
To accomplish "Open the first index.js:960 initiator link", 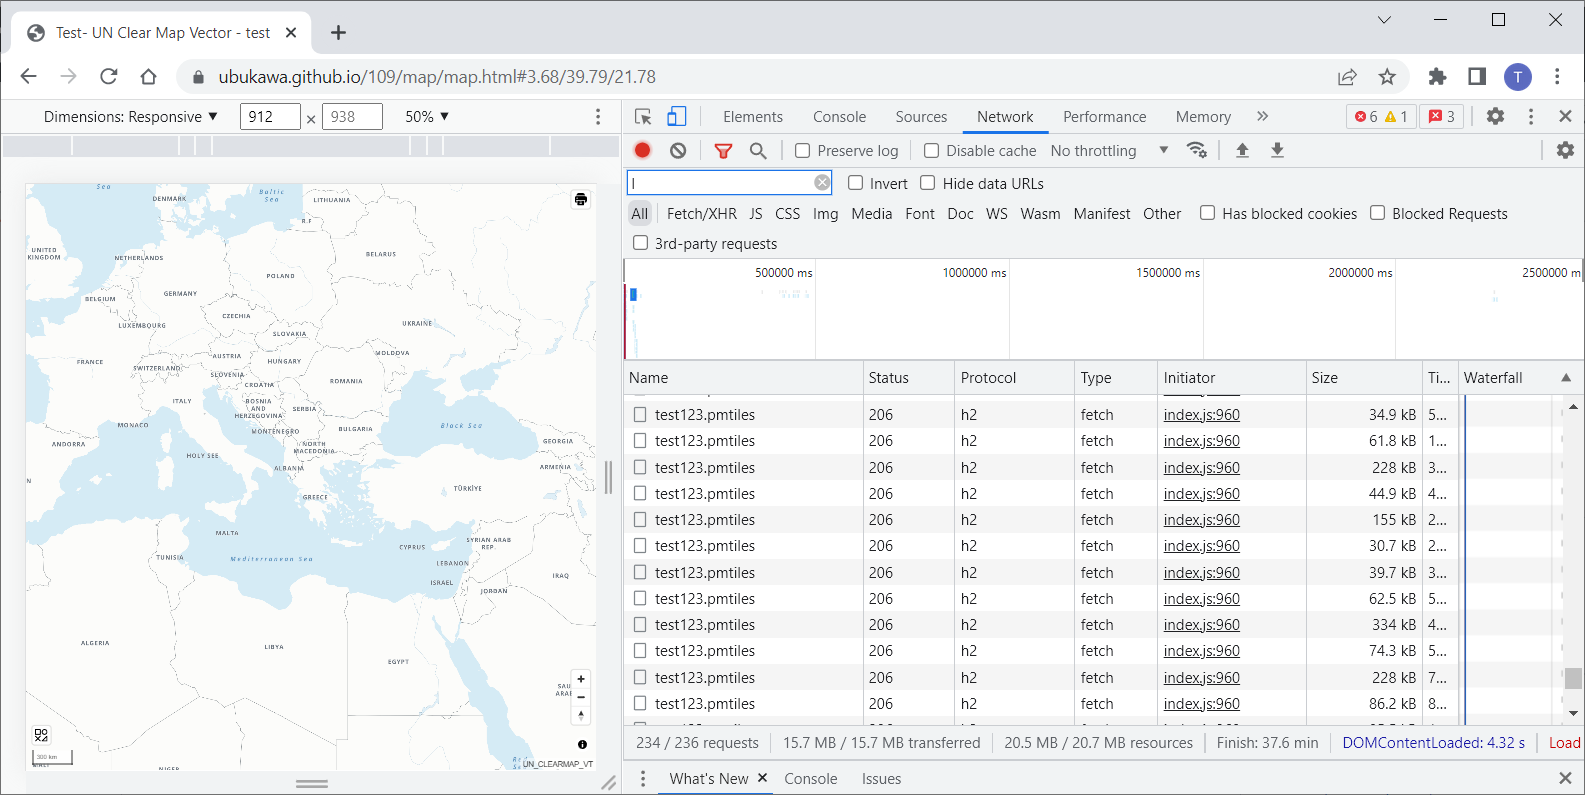I will coord(1201,415).
